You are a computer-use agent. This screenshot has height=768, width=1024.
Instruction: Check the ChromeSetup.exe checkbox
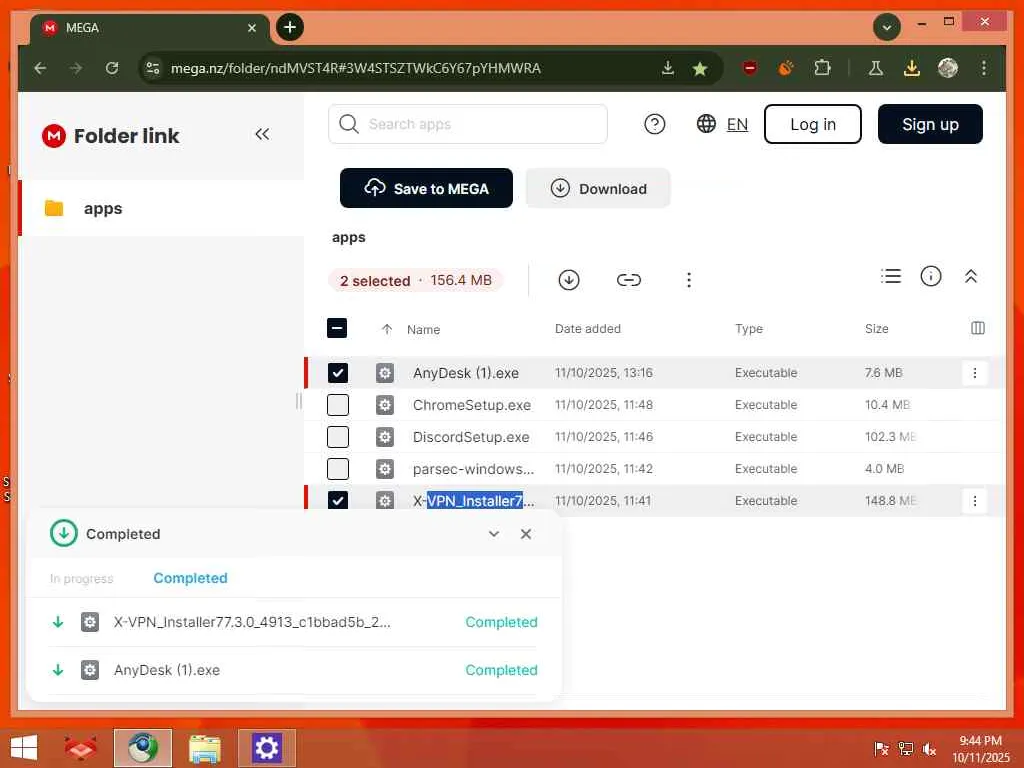coord(338,405)
